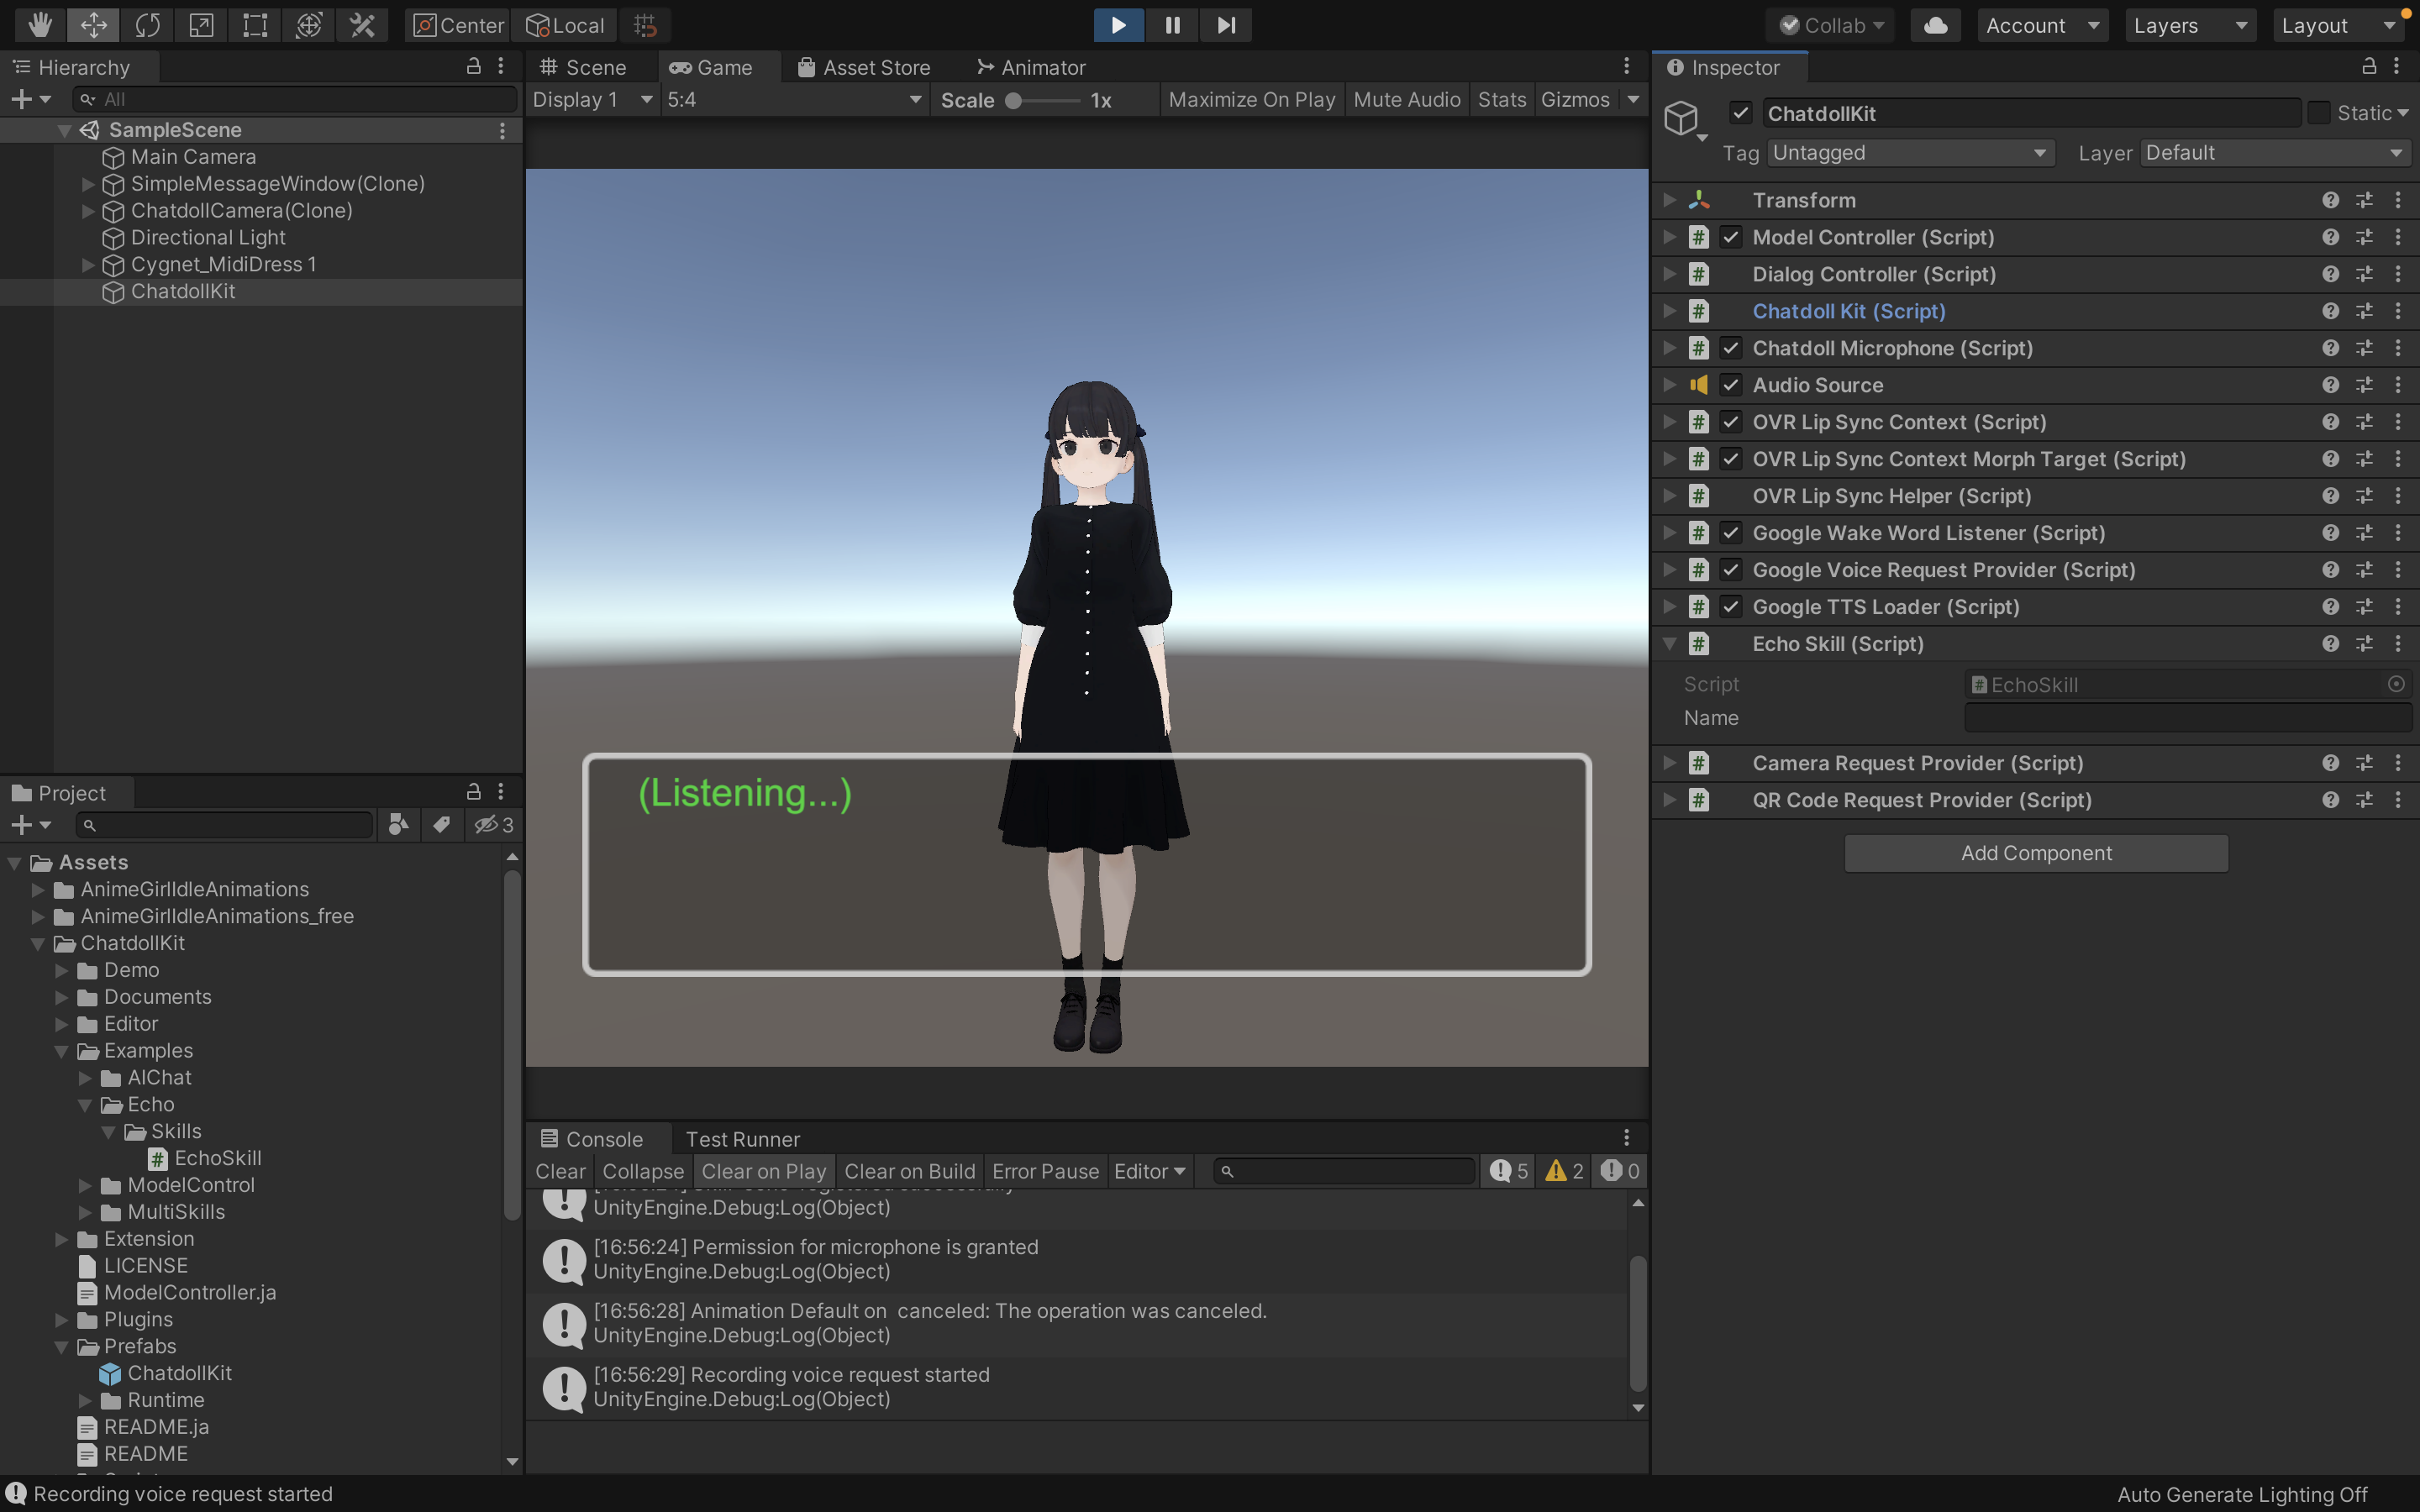Screen dimensions: 2420x1512
Task: Open cloud services icon
Action: (x=1935, y=25)
